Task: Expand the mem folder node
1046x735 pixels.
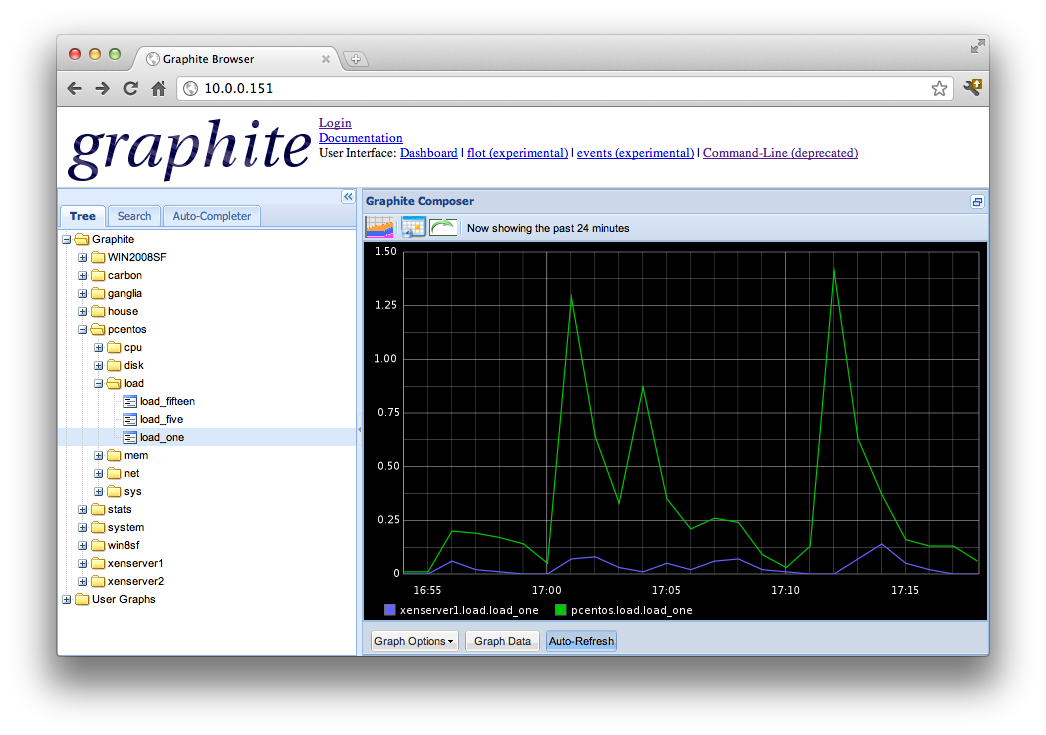Action: 97,455
